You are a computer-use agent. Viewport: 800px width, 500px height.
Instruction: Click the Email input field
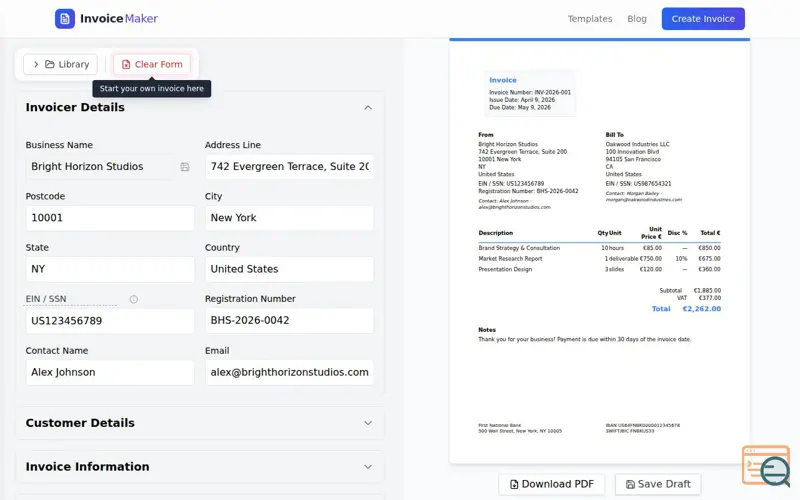pos(289,372)
